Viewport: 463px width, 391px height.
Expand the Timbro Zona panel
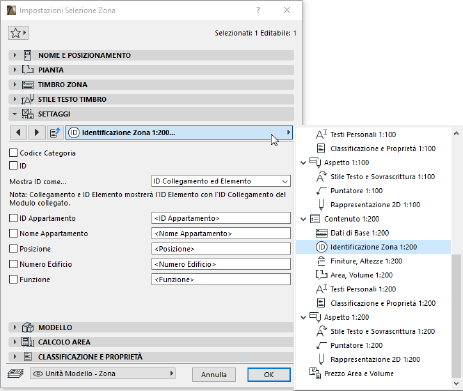(x=15, y=85)
